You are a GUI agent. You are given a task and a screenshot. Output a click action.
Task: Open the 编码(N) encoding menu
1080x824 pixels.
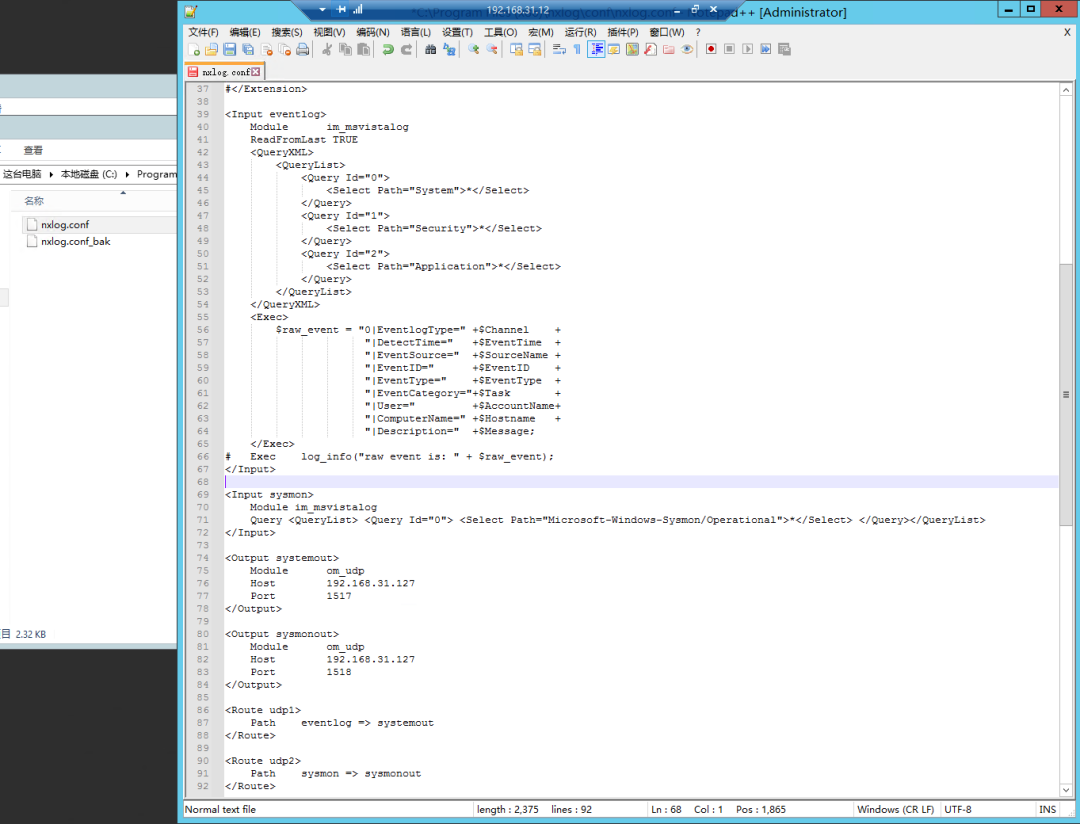pos(373,32)
